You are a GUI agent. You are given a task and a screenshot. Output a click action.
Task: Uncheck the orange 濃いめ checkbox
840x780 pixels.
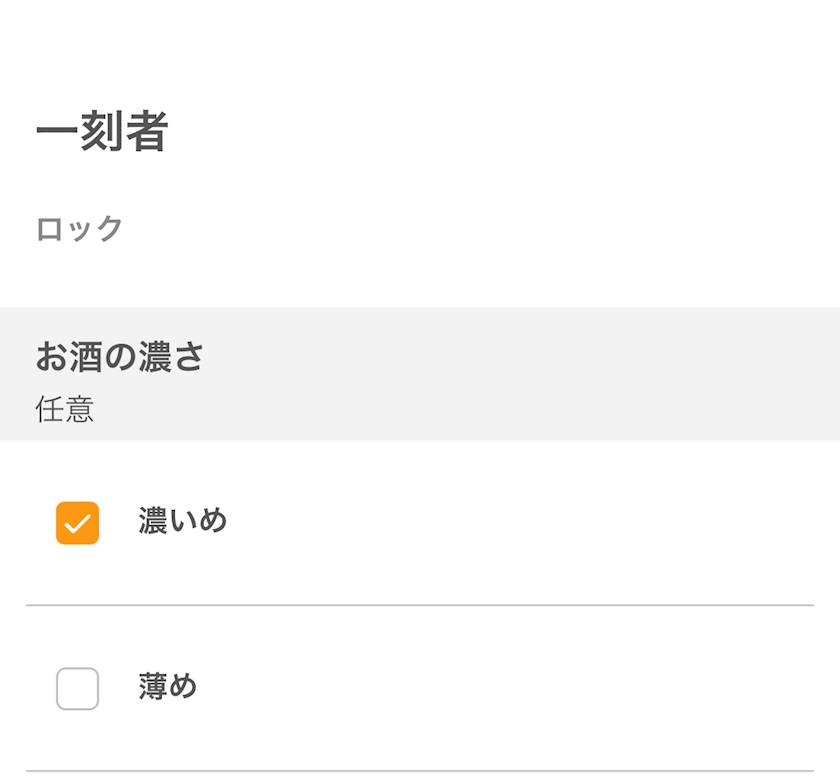tap(78, 523)
